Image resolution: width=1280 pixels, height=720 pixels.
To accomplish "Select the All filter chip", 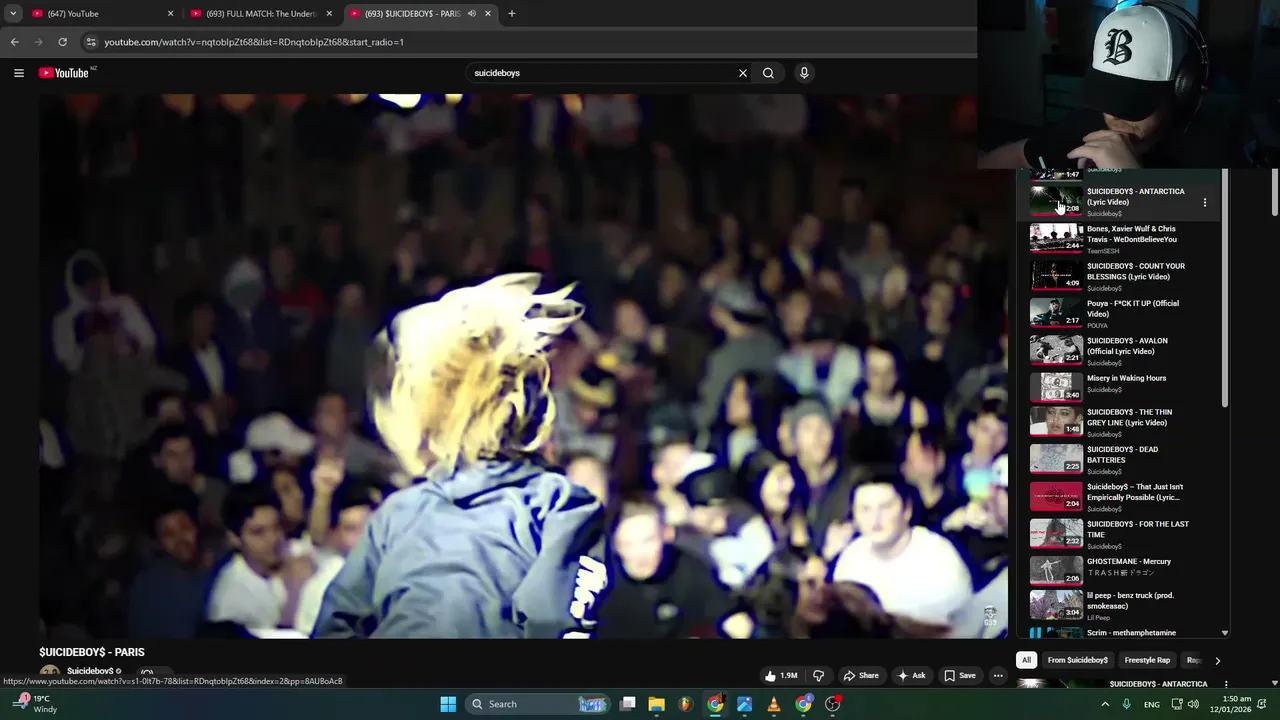I will [1026, 660].
